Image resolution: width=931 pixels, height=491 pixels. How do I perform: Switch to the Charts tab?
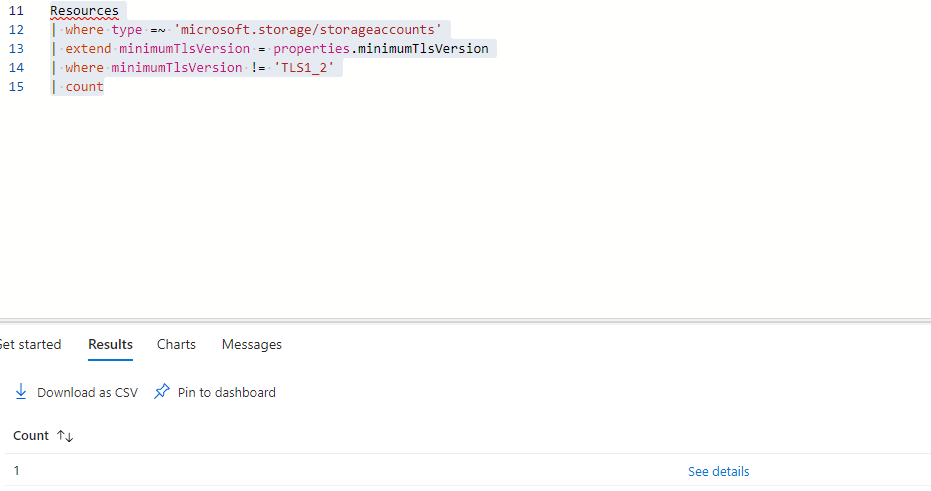176,344
